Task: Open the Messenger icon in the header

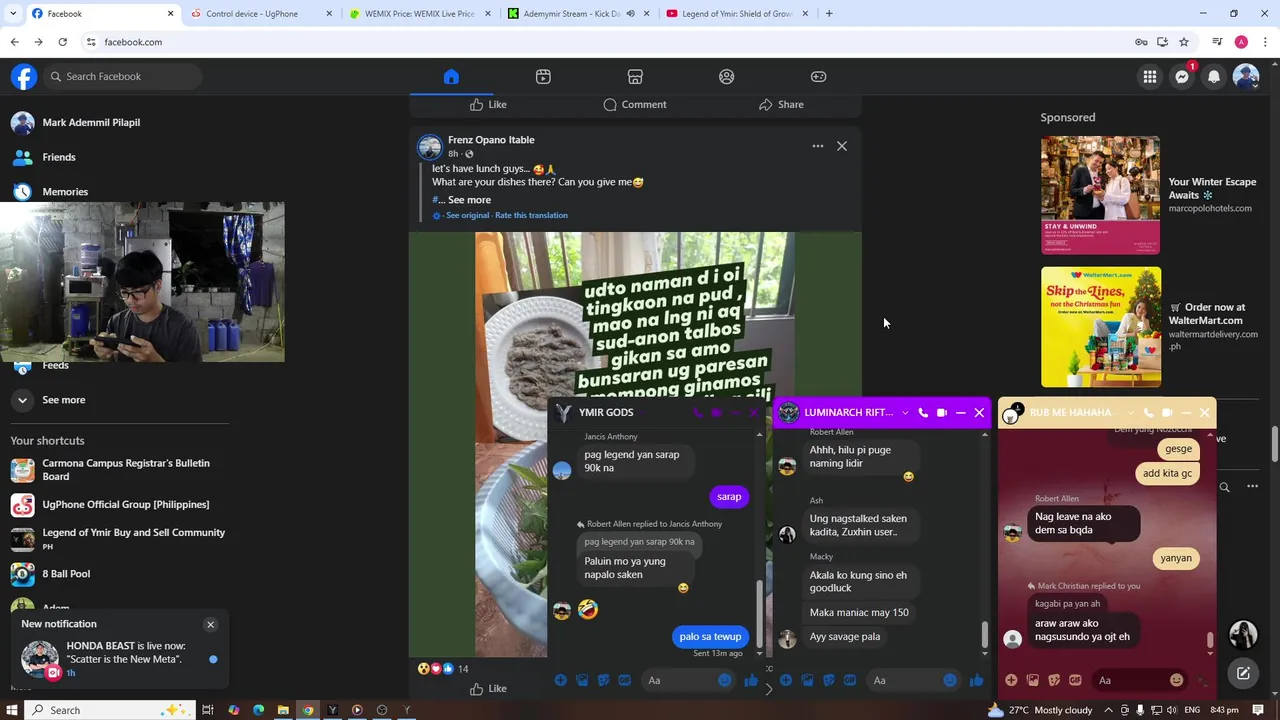Action: coord(1182,77)
